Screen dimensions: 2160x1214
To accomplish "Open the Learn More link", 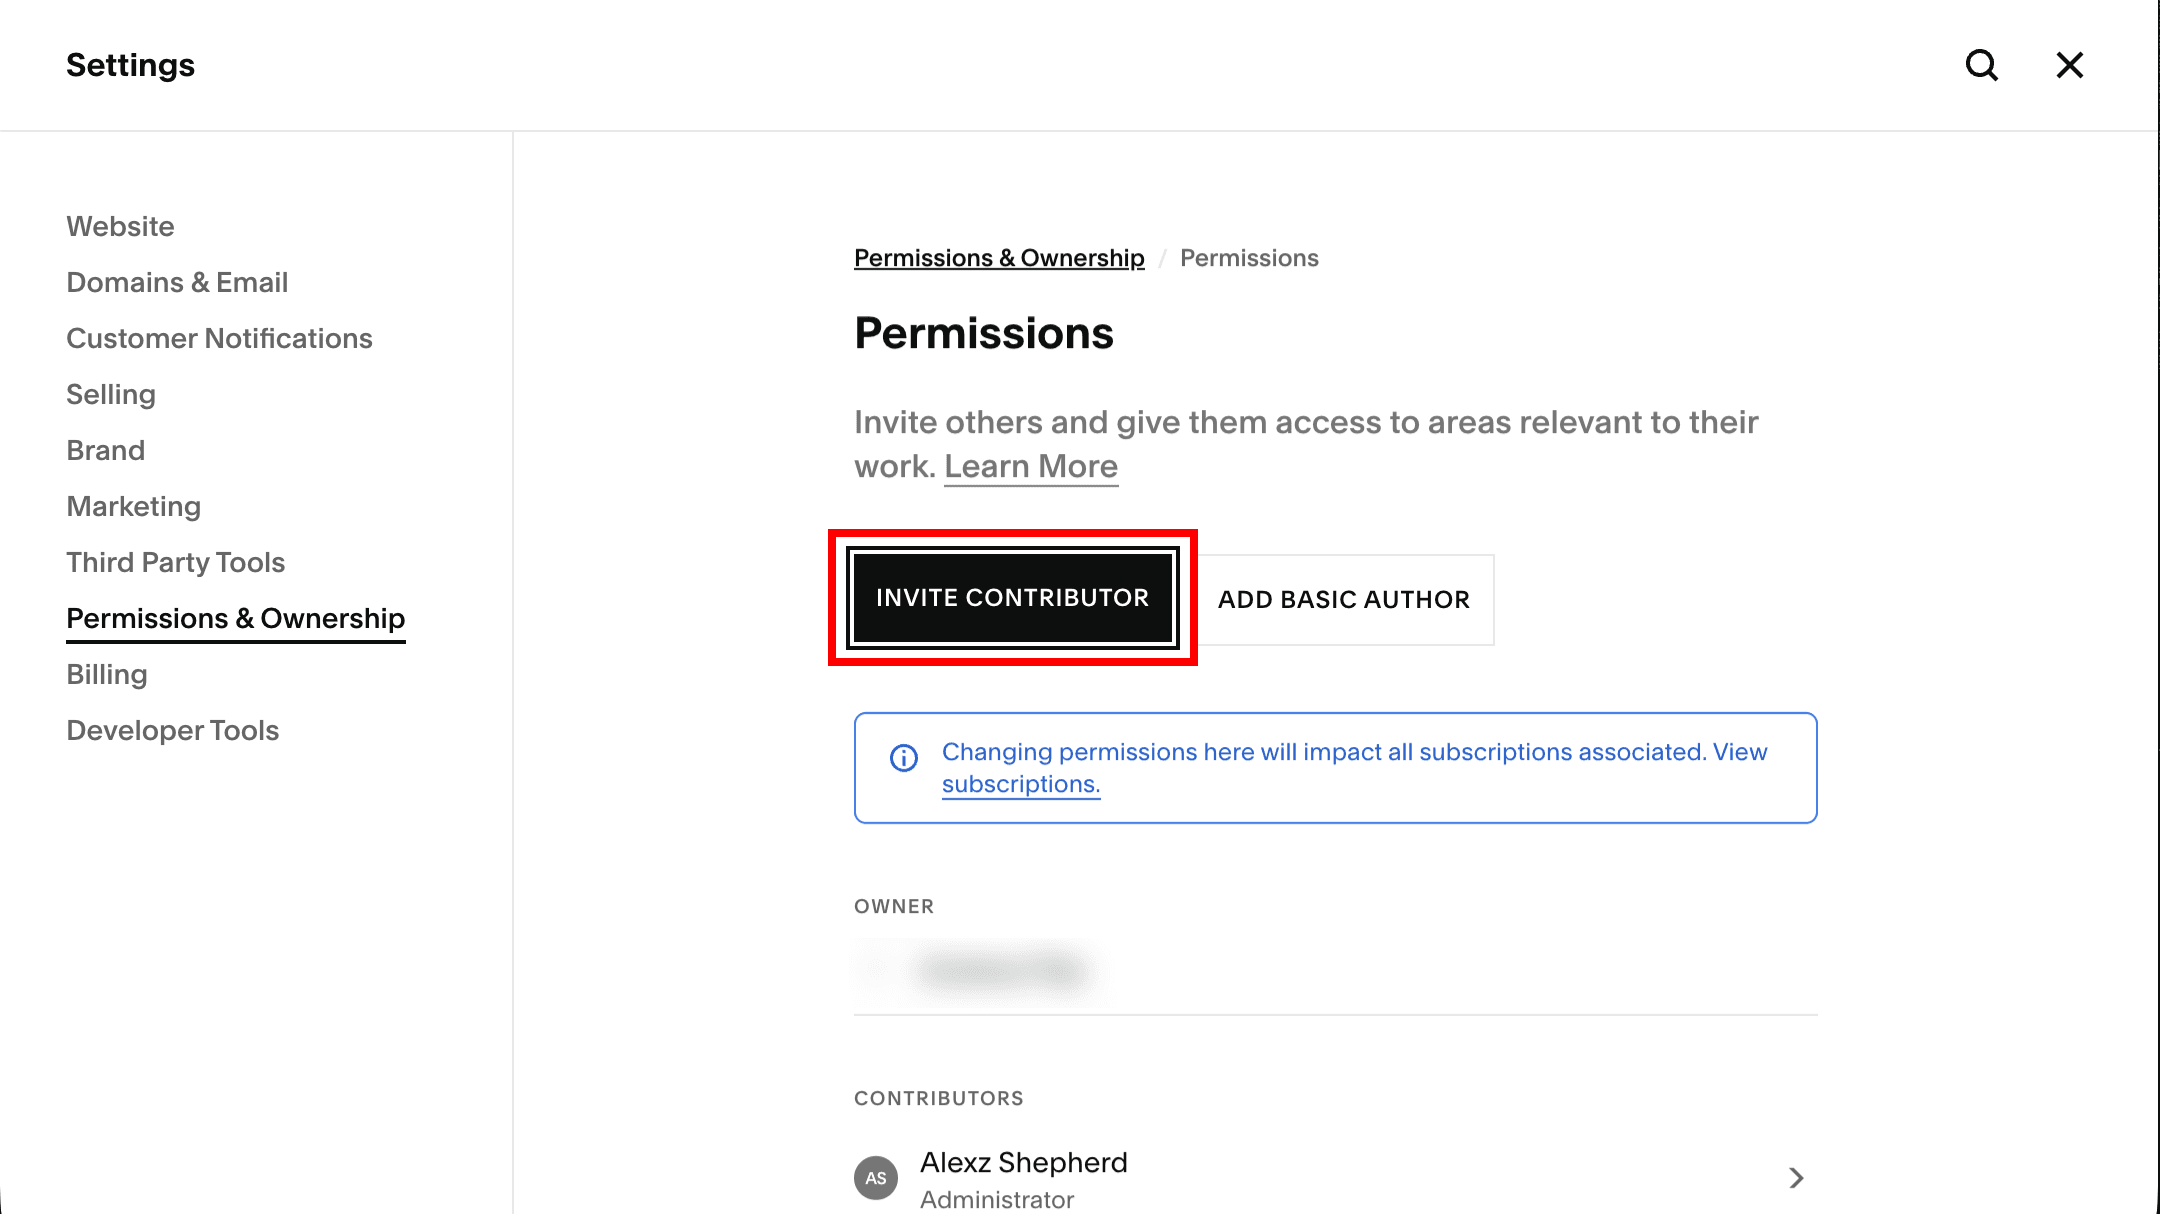I will click(1031, 465).
